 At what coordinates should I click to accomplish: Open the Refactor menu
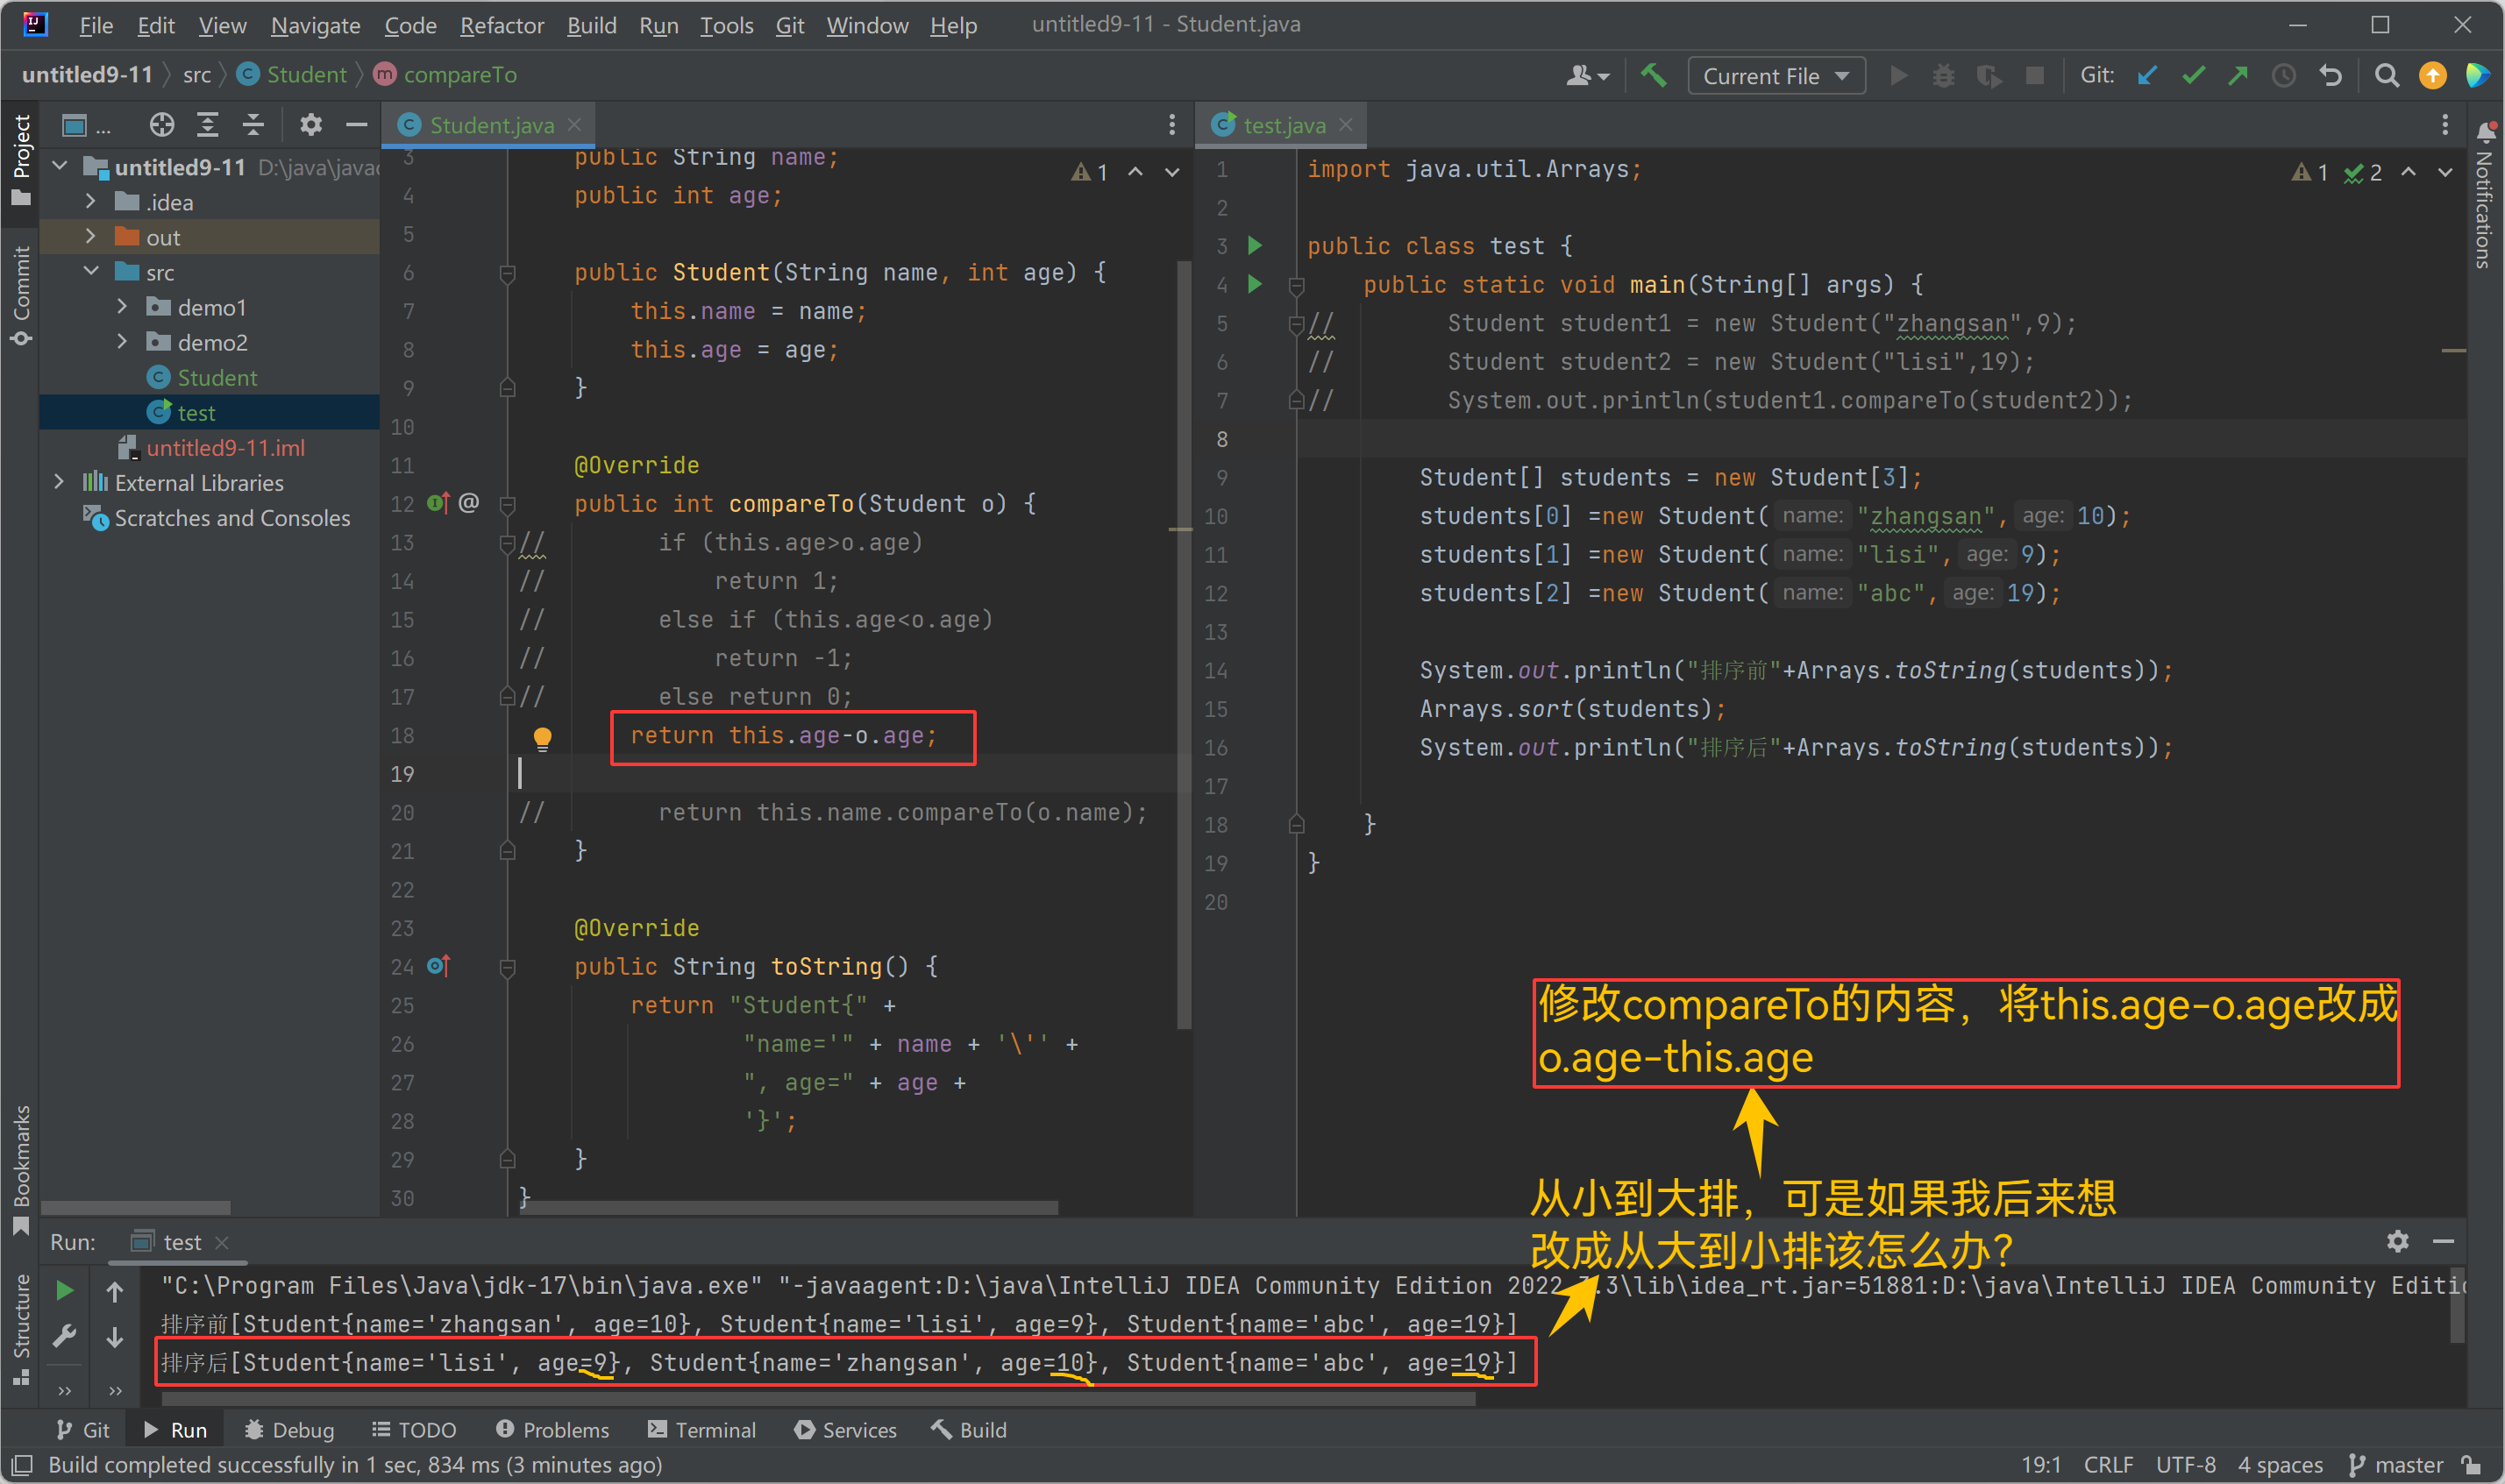502,25
